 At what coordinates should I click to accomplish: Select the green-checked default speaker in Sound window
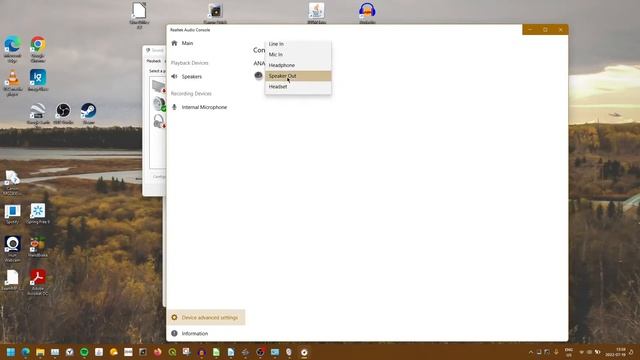click(160, 104)
